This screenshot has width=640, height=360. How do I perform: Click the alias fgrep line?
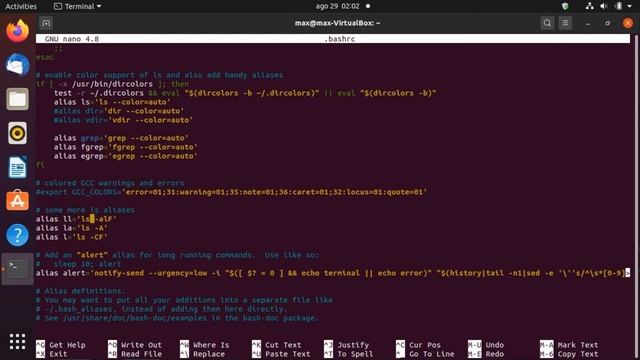[x=126, y=147]
